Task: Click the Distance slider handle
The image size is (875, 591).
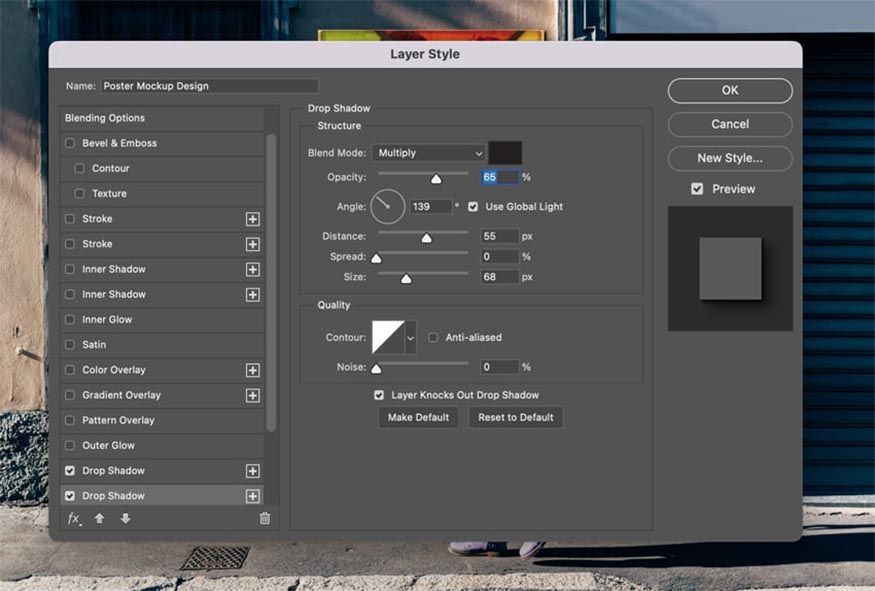Action: coord(426,238)
